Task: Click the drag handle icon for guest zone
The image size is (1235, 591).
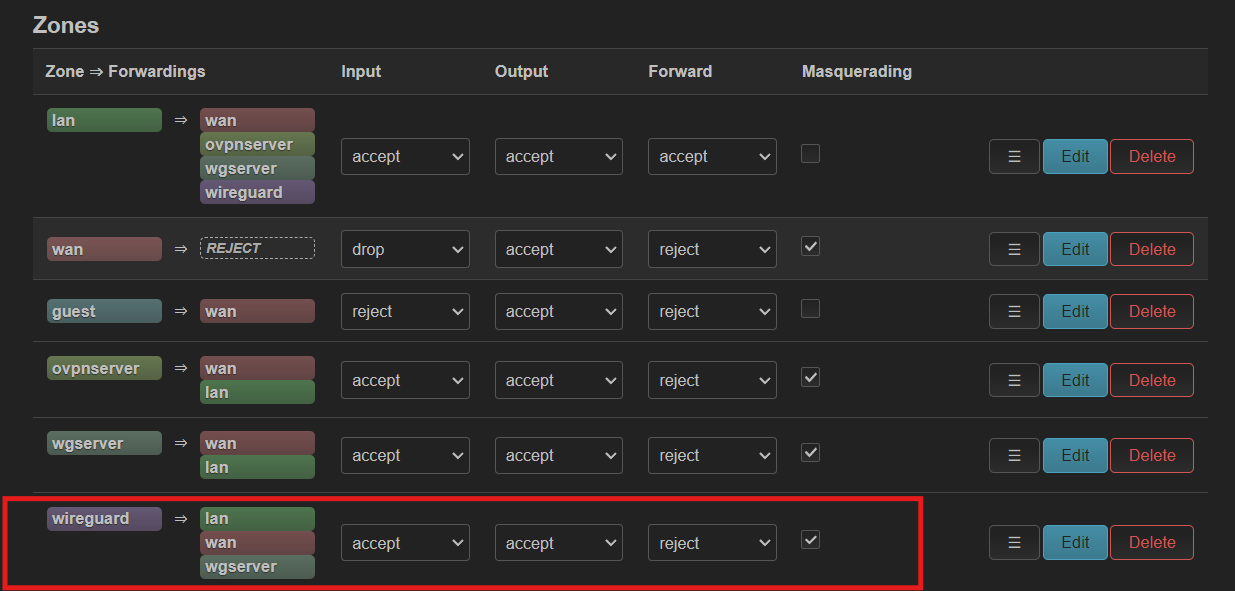Action: 1014,312
